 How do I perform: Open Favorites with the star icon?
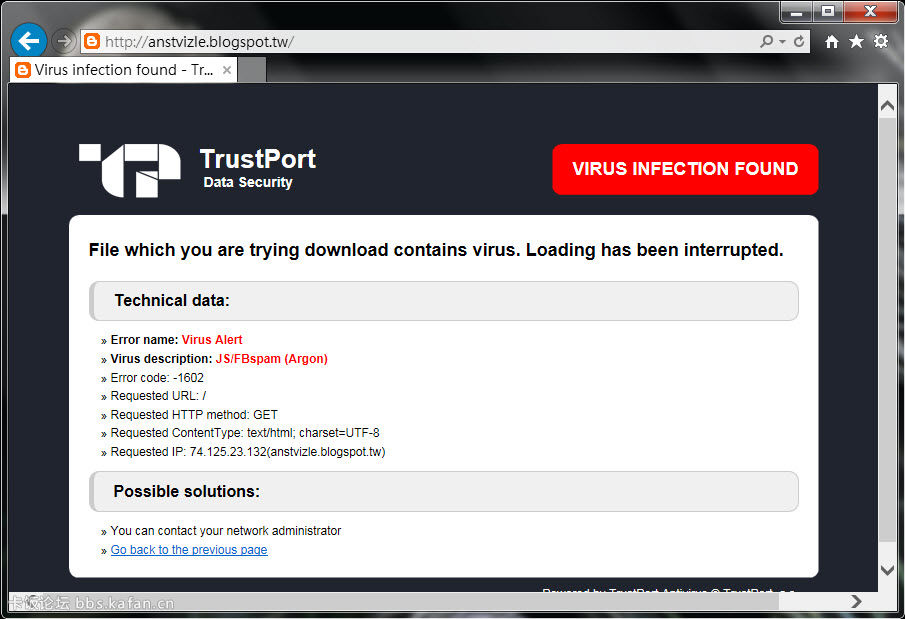tap(857, 41)
